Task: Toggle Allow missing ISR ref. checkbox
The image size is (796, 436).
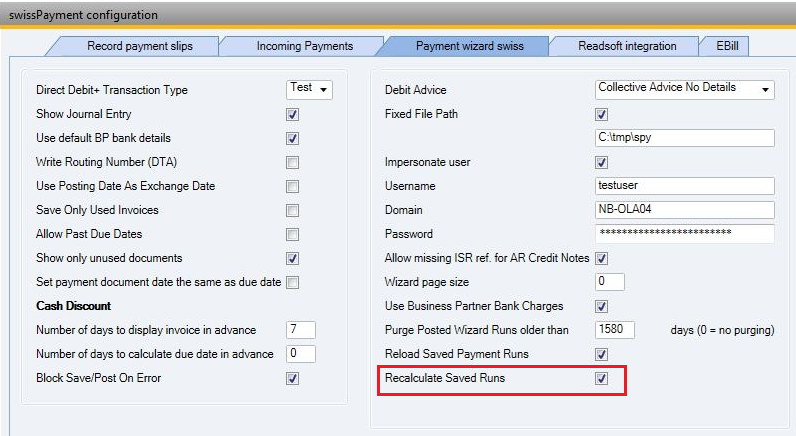Action: 602,258
